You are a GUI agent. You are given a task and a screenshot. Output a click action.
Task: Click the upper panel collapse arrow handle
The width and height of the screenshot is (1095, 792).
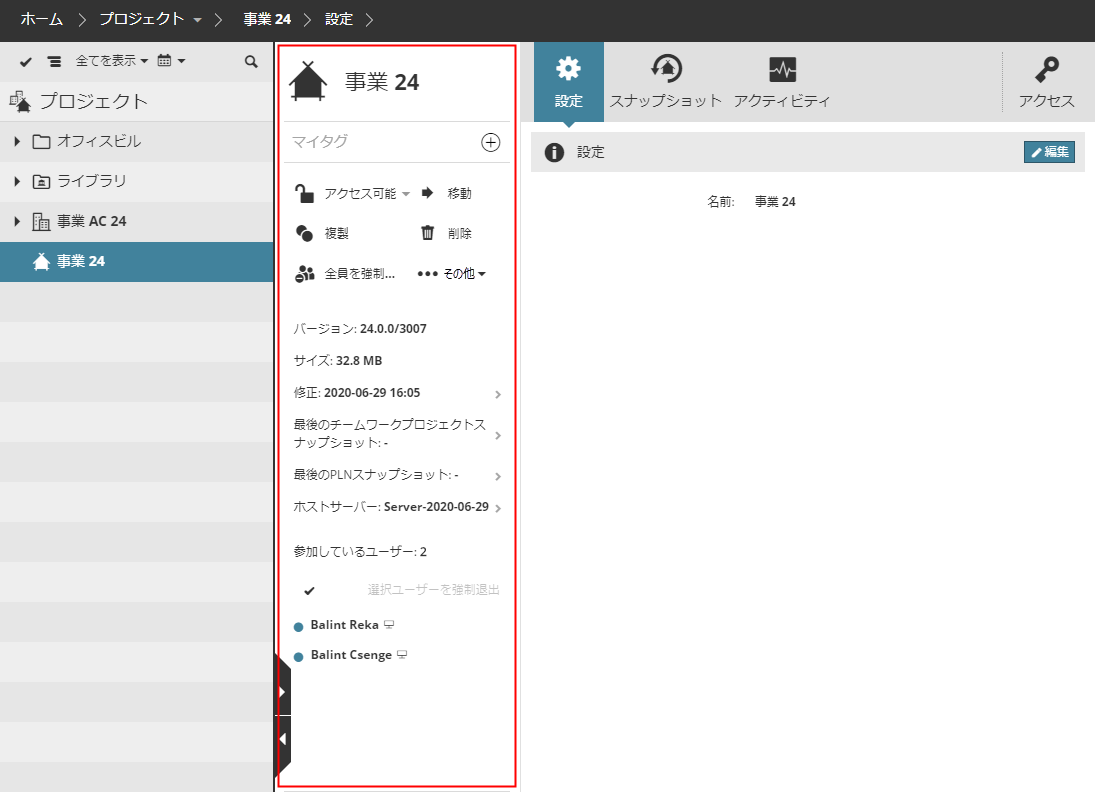tap(282, 692)
